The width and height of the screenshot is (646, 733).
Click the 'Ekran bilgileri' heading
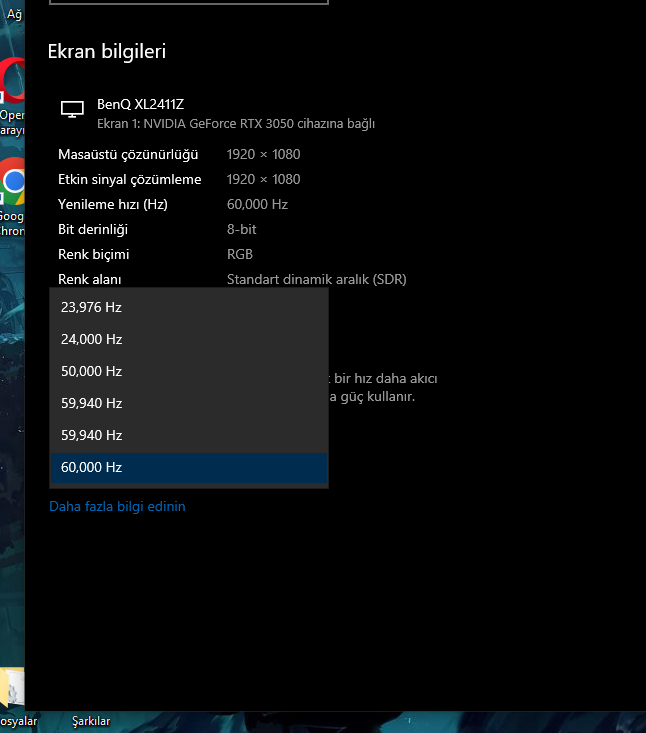(107, 51)
